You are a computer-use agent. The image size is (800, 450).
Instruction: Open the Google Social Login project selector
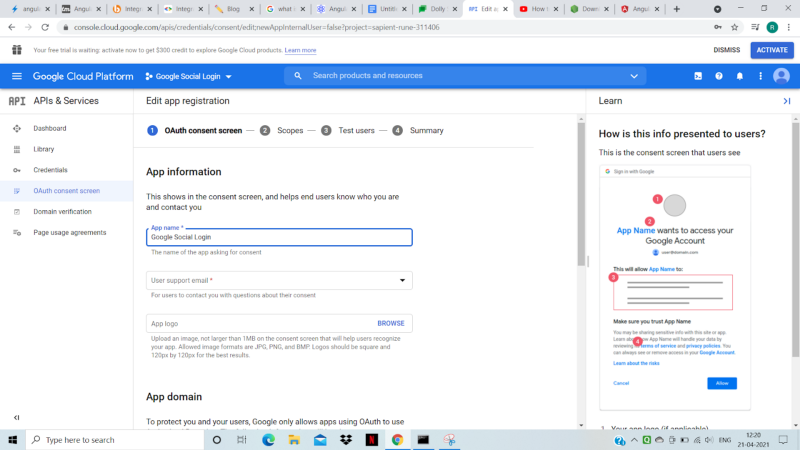tap(188, 76)
